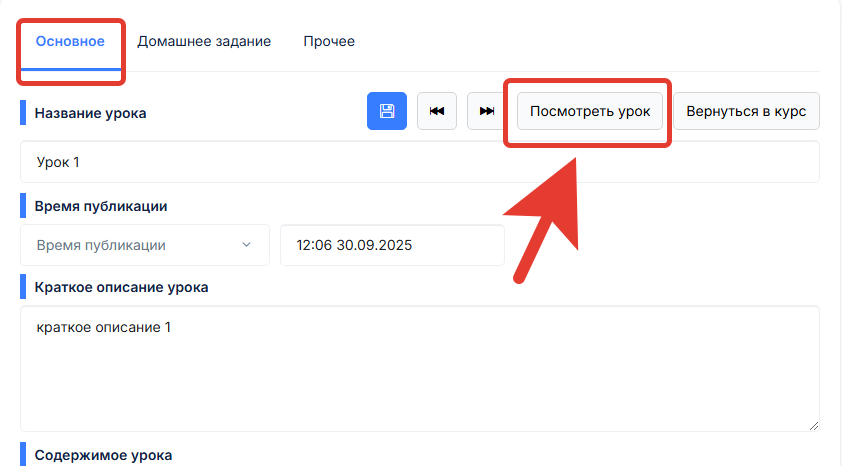Click the Посмотреть урок button
Screen dimensions: 842x466
coord(590,111)
